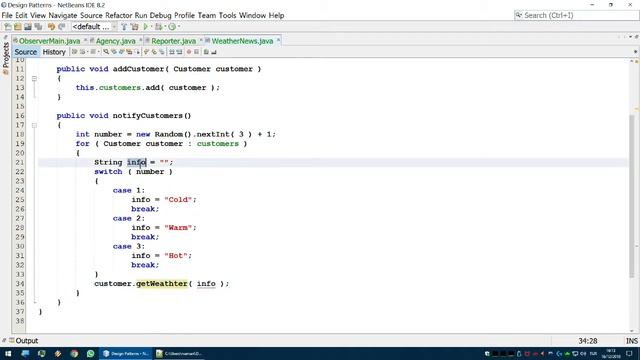640x360 pixels.
Task: Open the default config dropdown
Action: click(94, 27)
